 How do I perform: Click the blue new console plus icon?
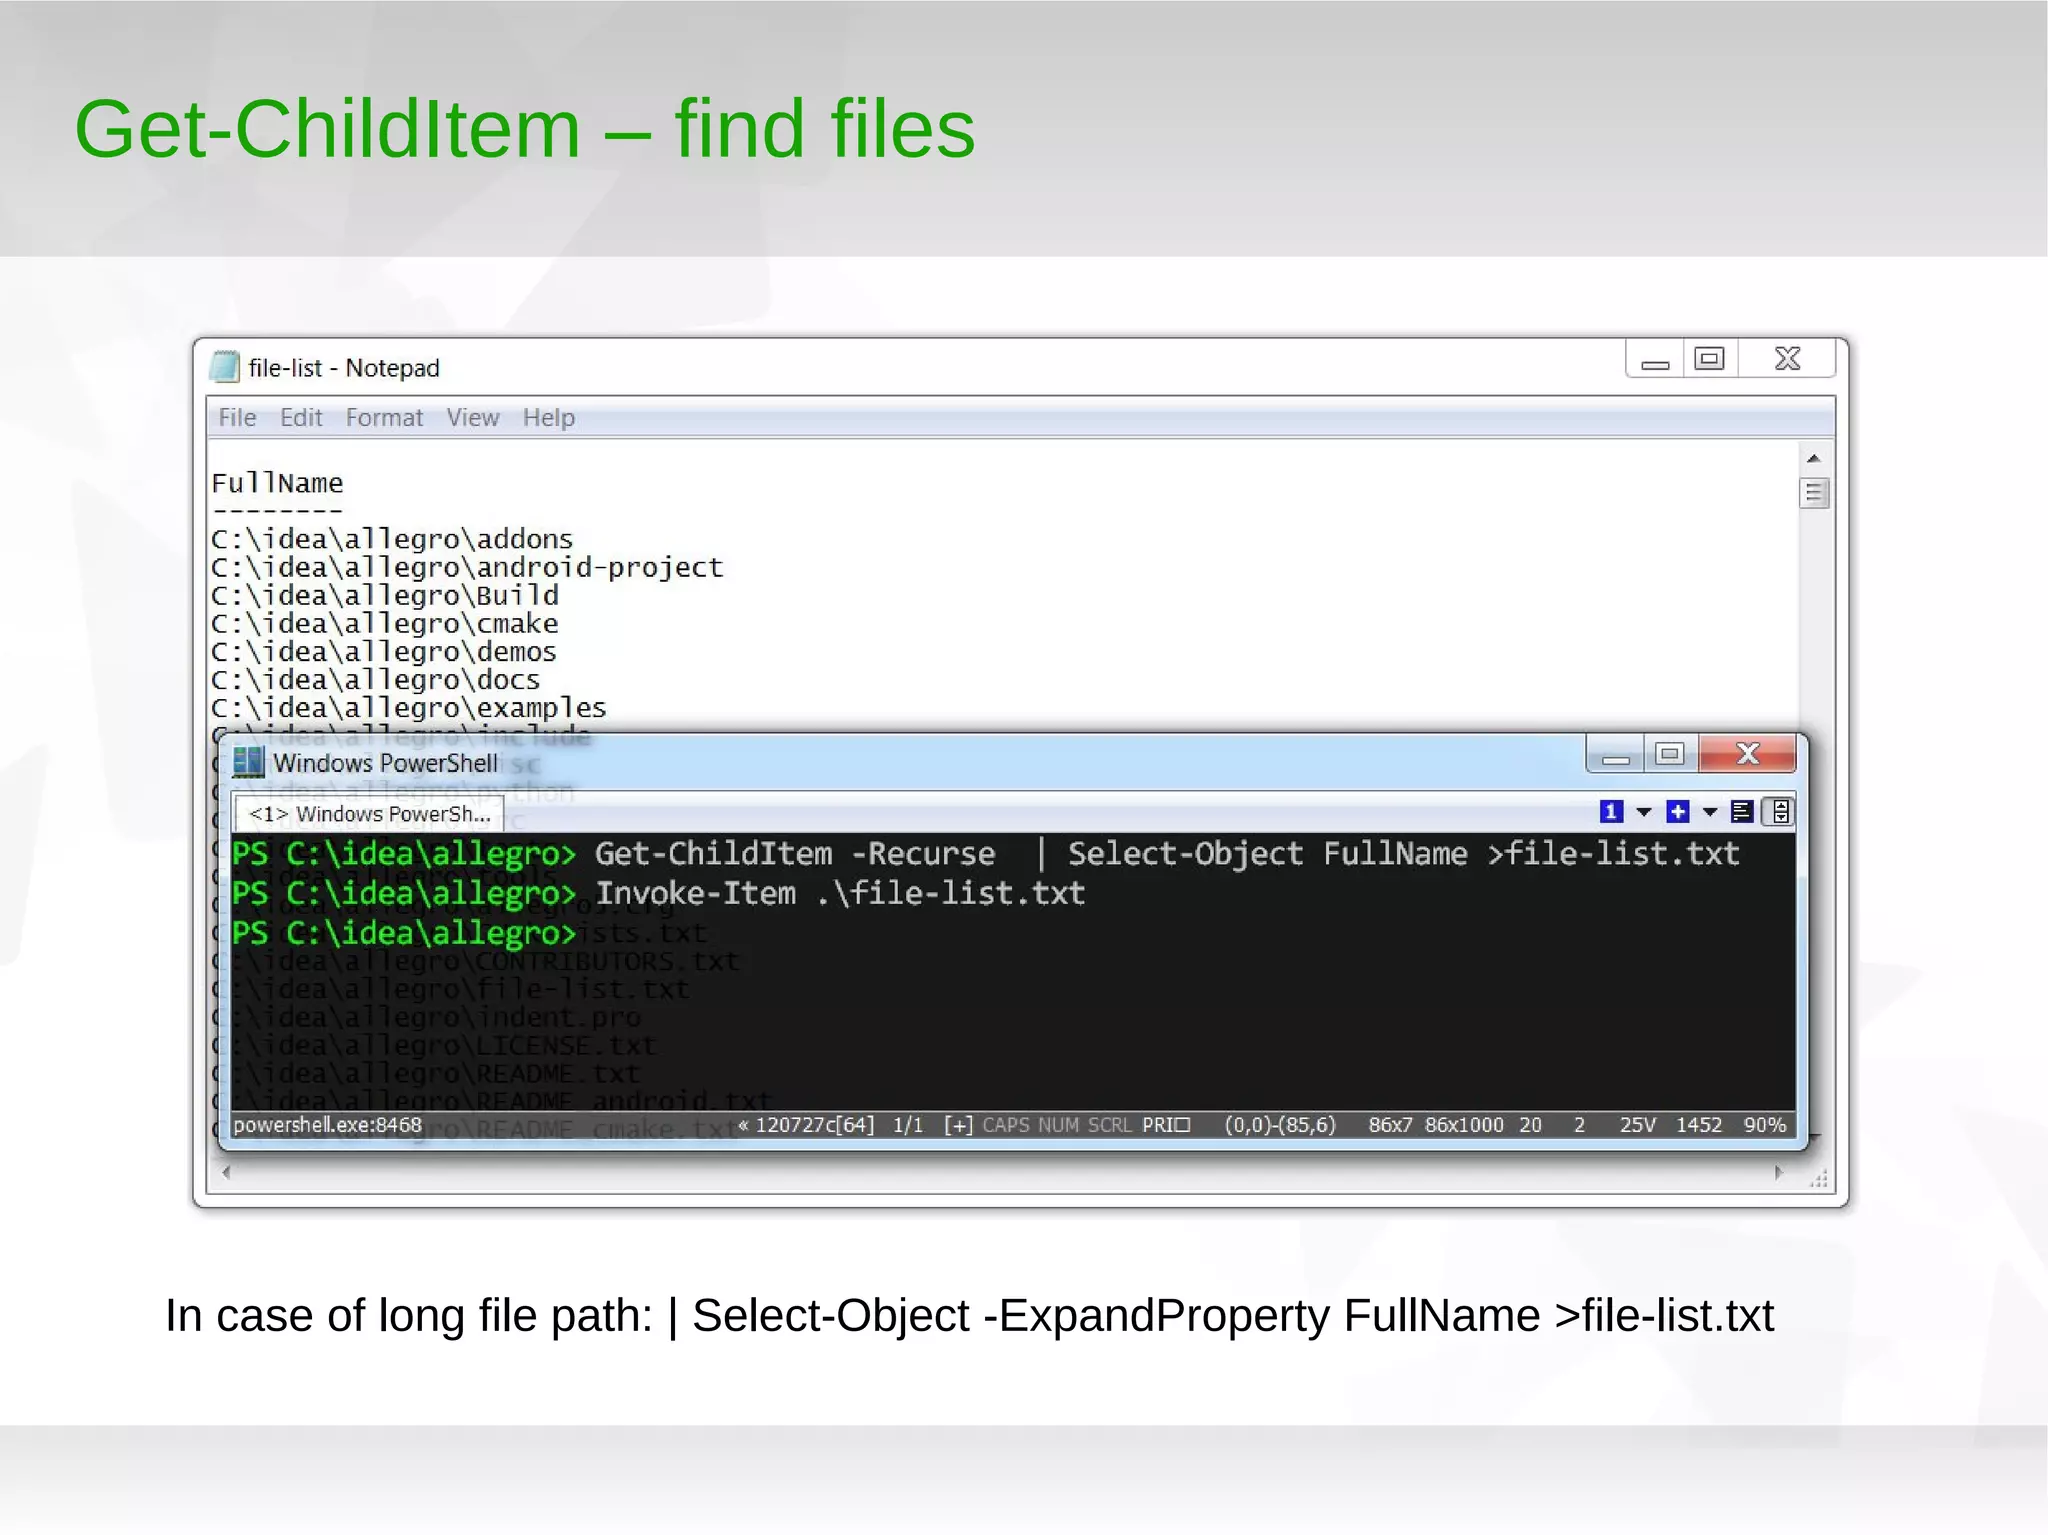point(1677,811)
